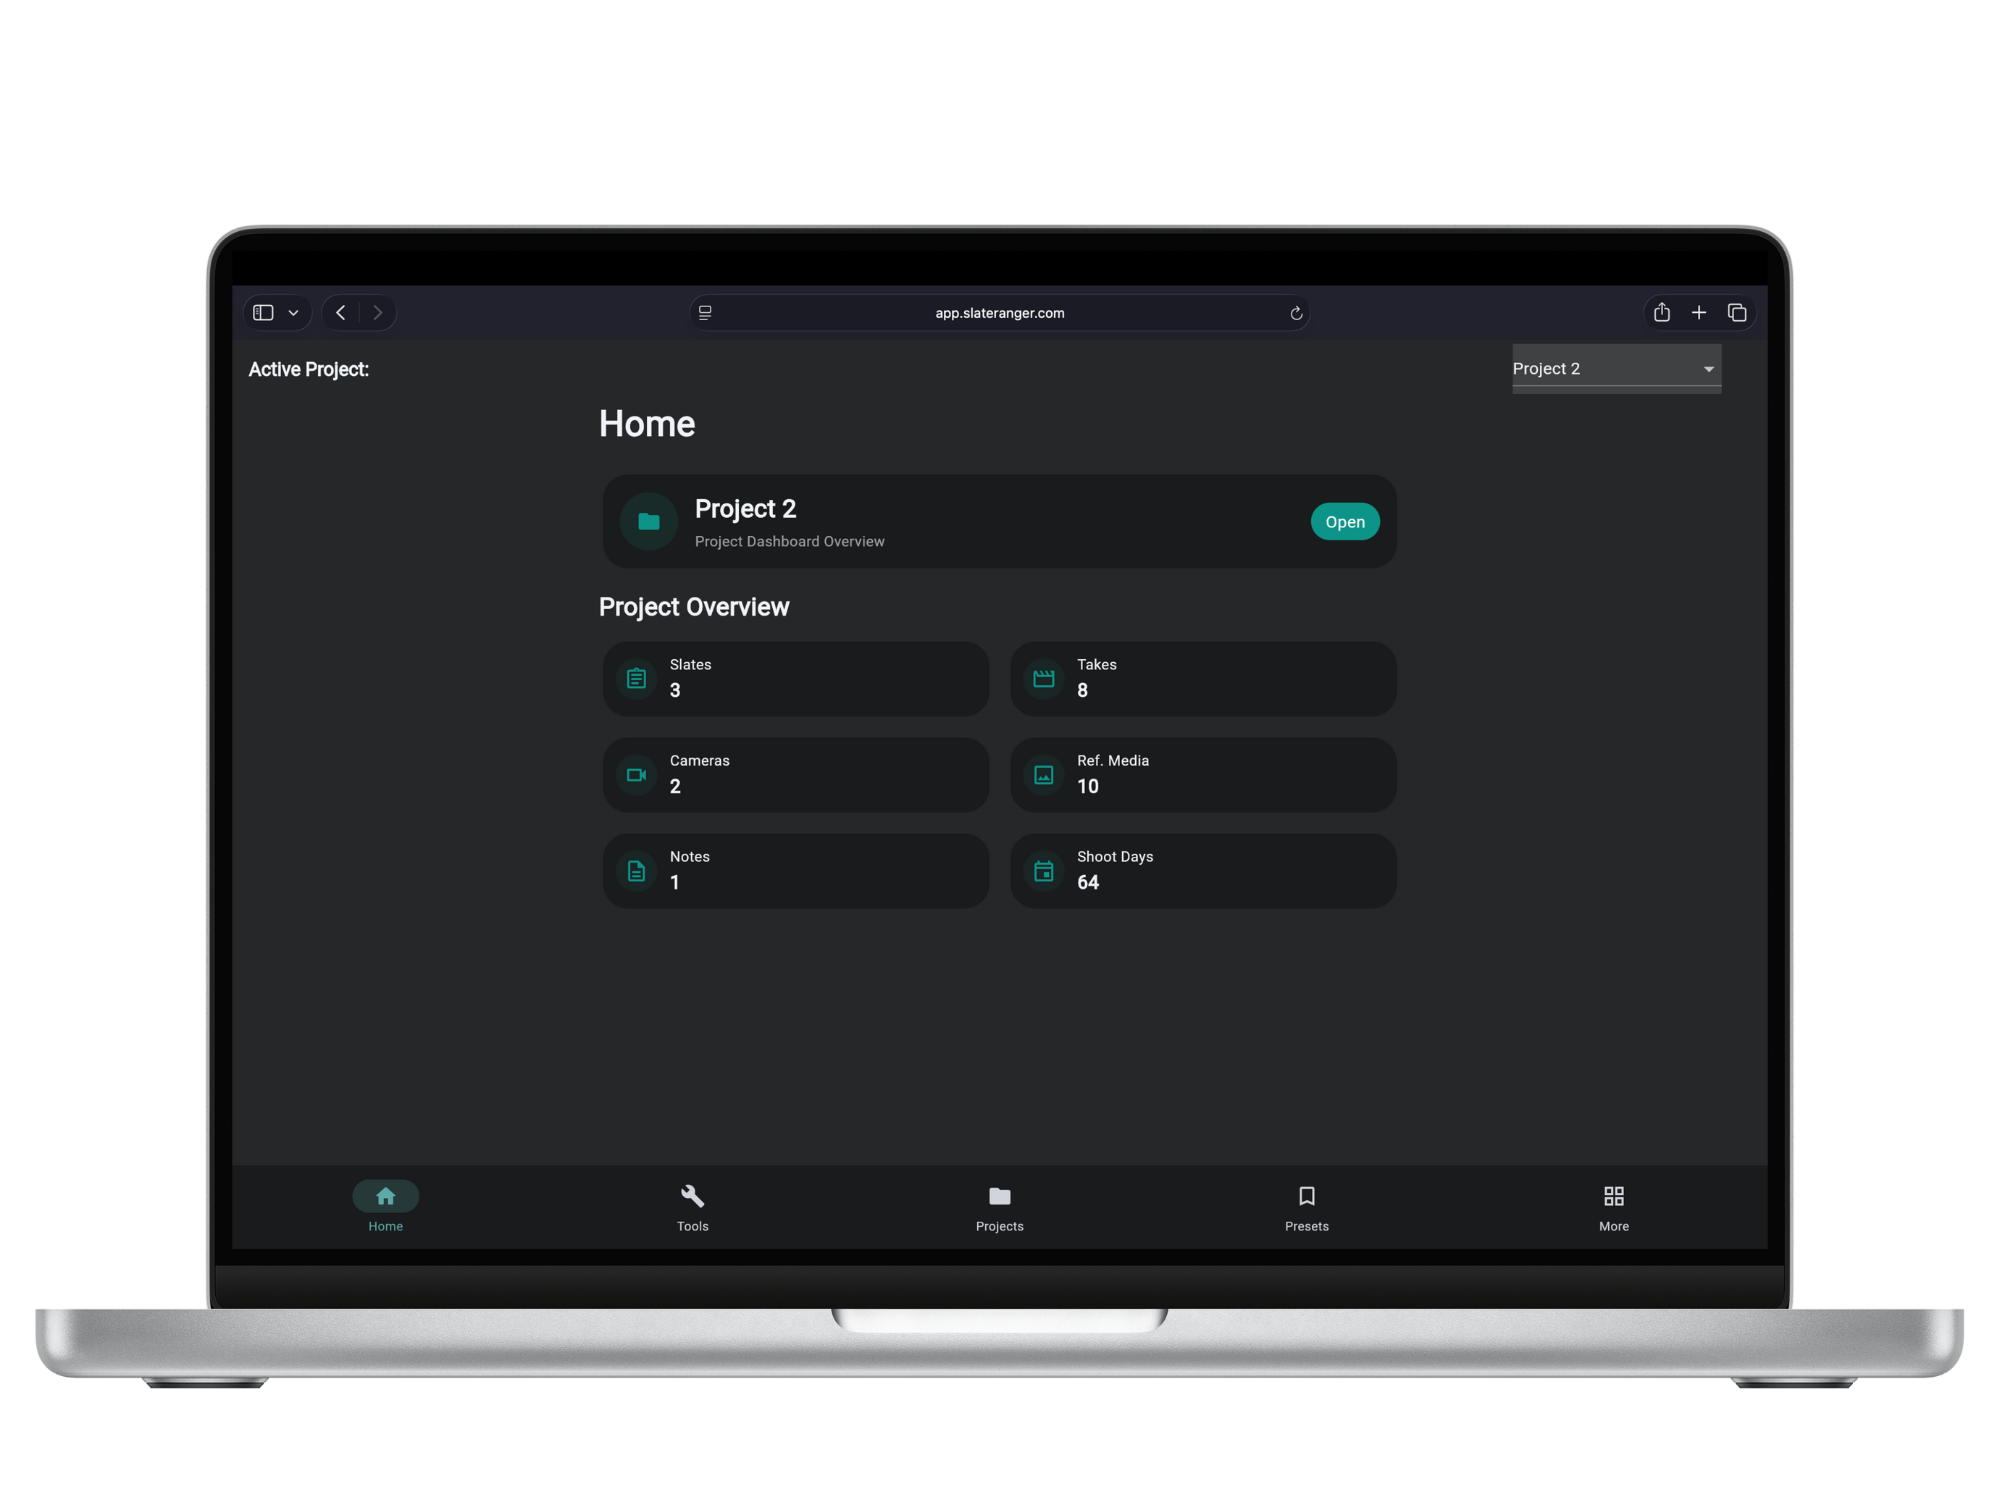Screen dimensions: 2000x1500
Task: Click the Cameras video icon
Action: coord(636,775)
